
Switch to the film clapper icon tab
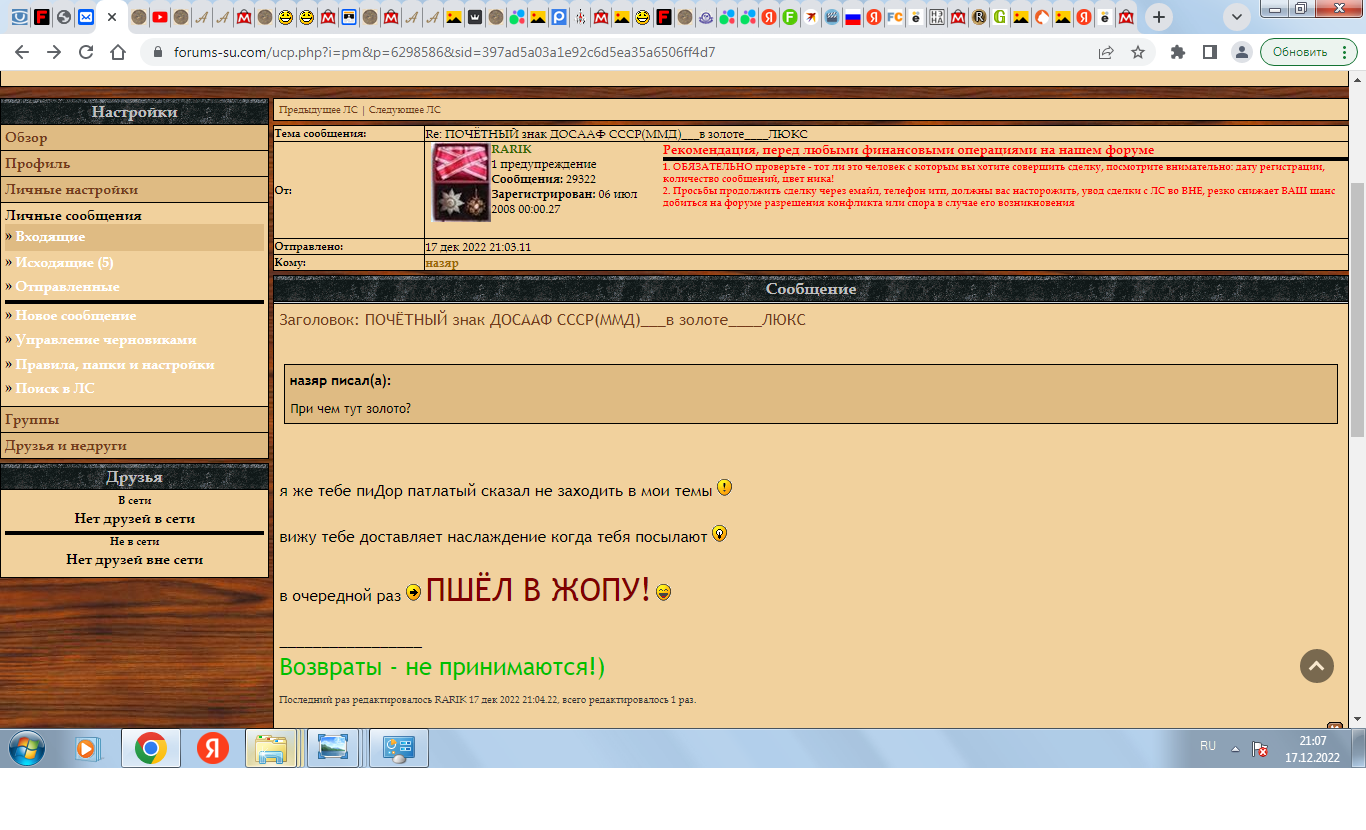(831, 17)
